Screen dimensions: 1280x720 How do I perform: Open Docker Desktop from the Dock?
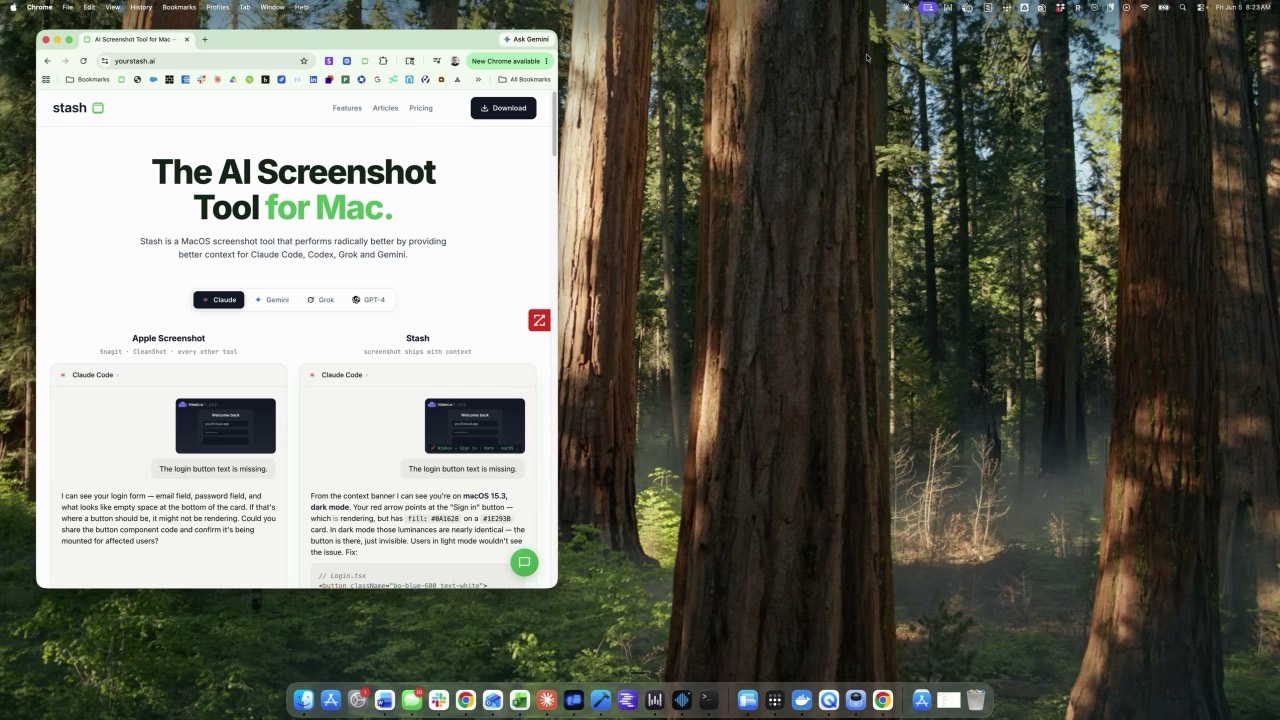tap(802, 700)
